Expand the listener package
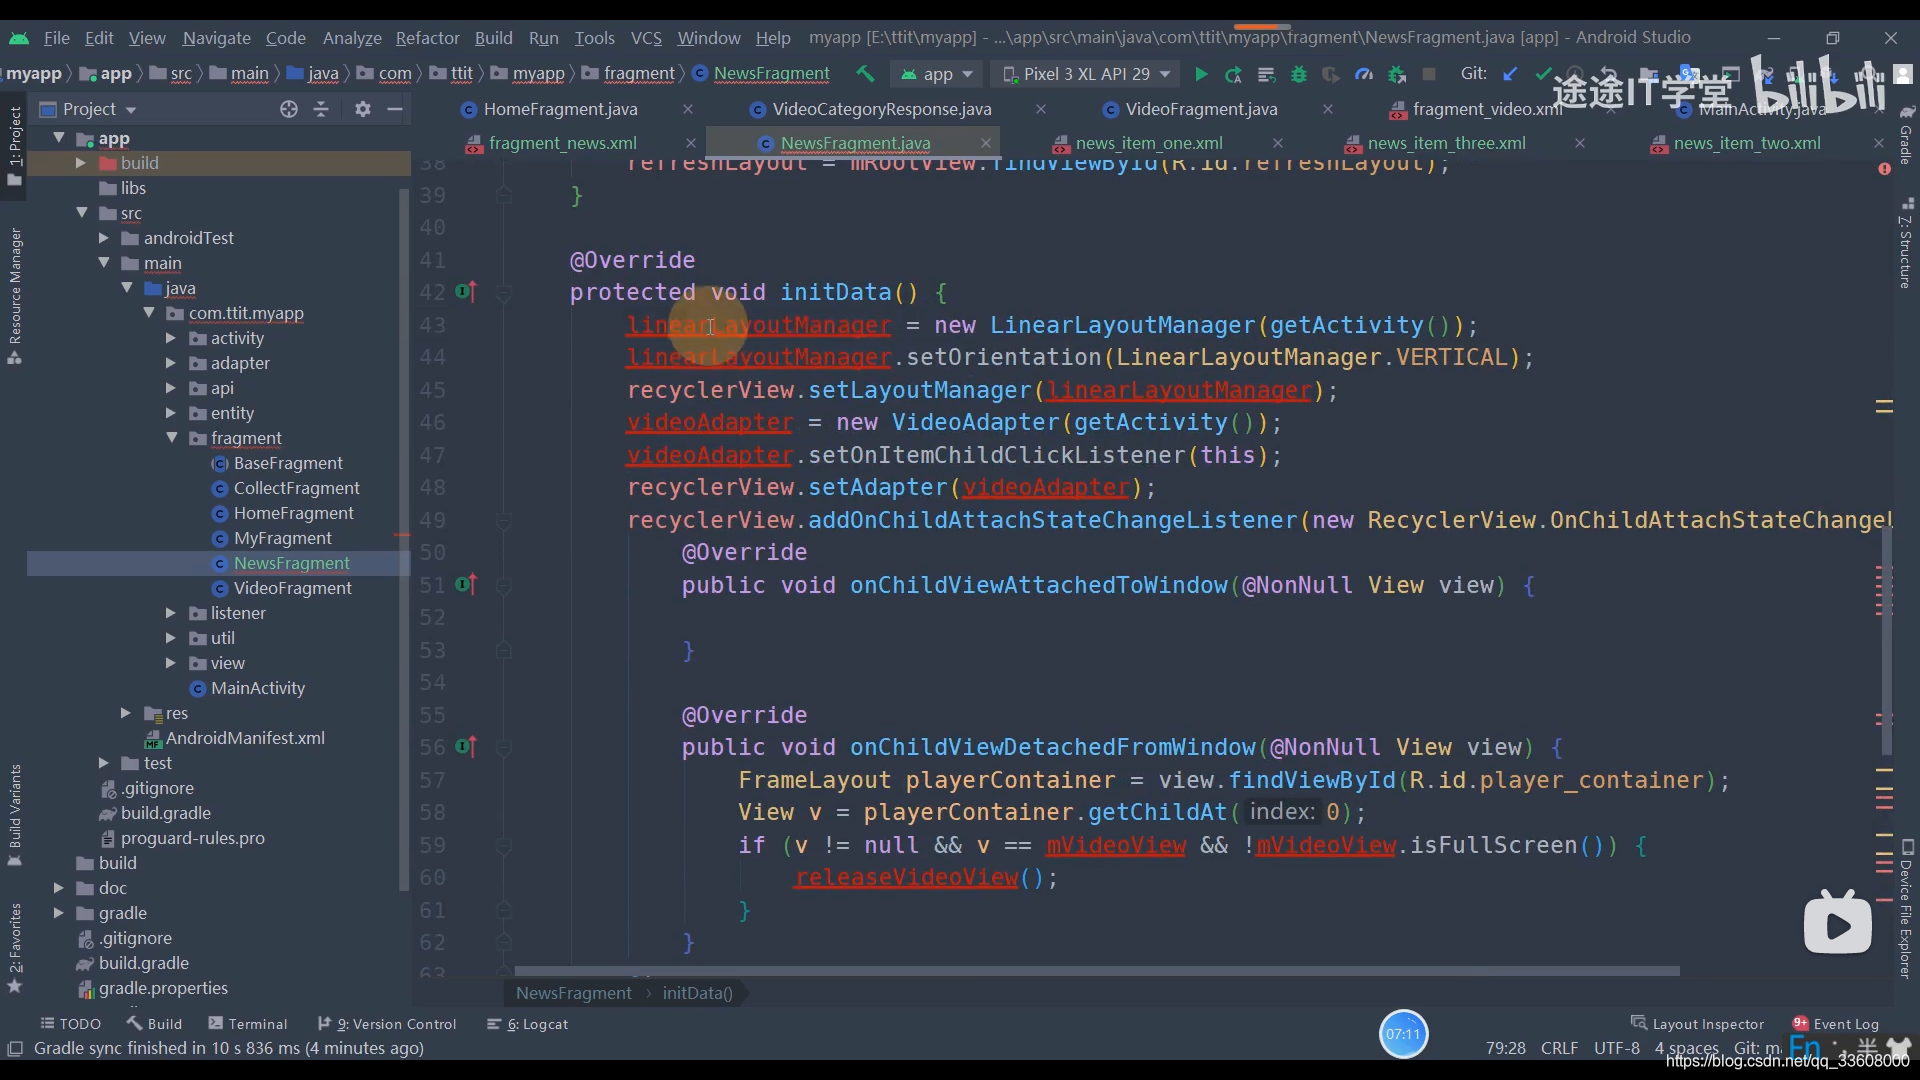The height and width of the screenshot is (1080, 1920). point(171,613)
